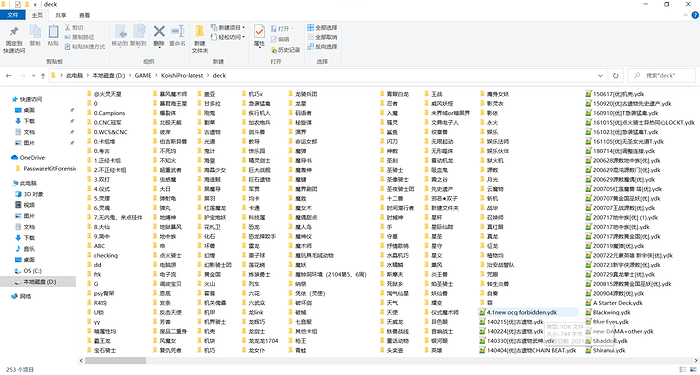Click the Up one level arrow
This screenshot has height=375, width=700.
[43, 76]
